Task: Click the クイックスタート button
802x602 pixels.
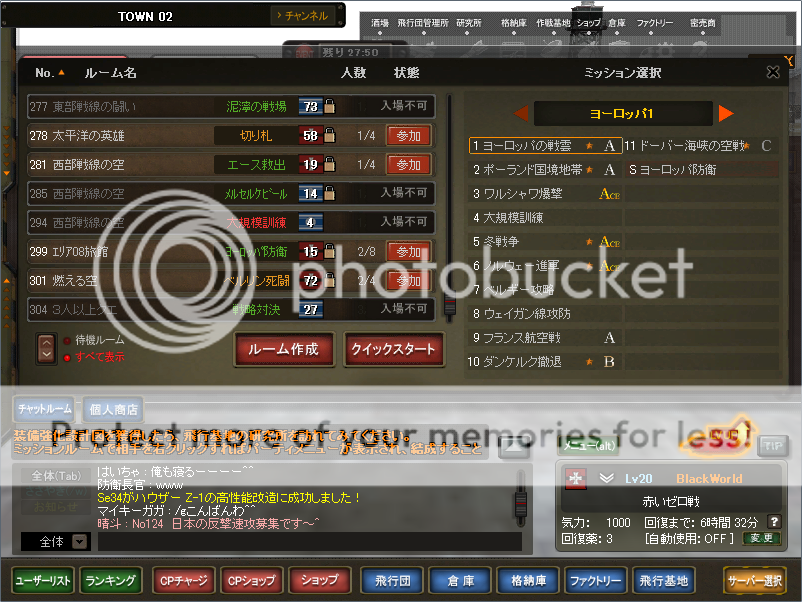Action: [394, 349]
